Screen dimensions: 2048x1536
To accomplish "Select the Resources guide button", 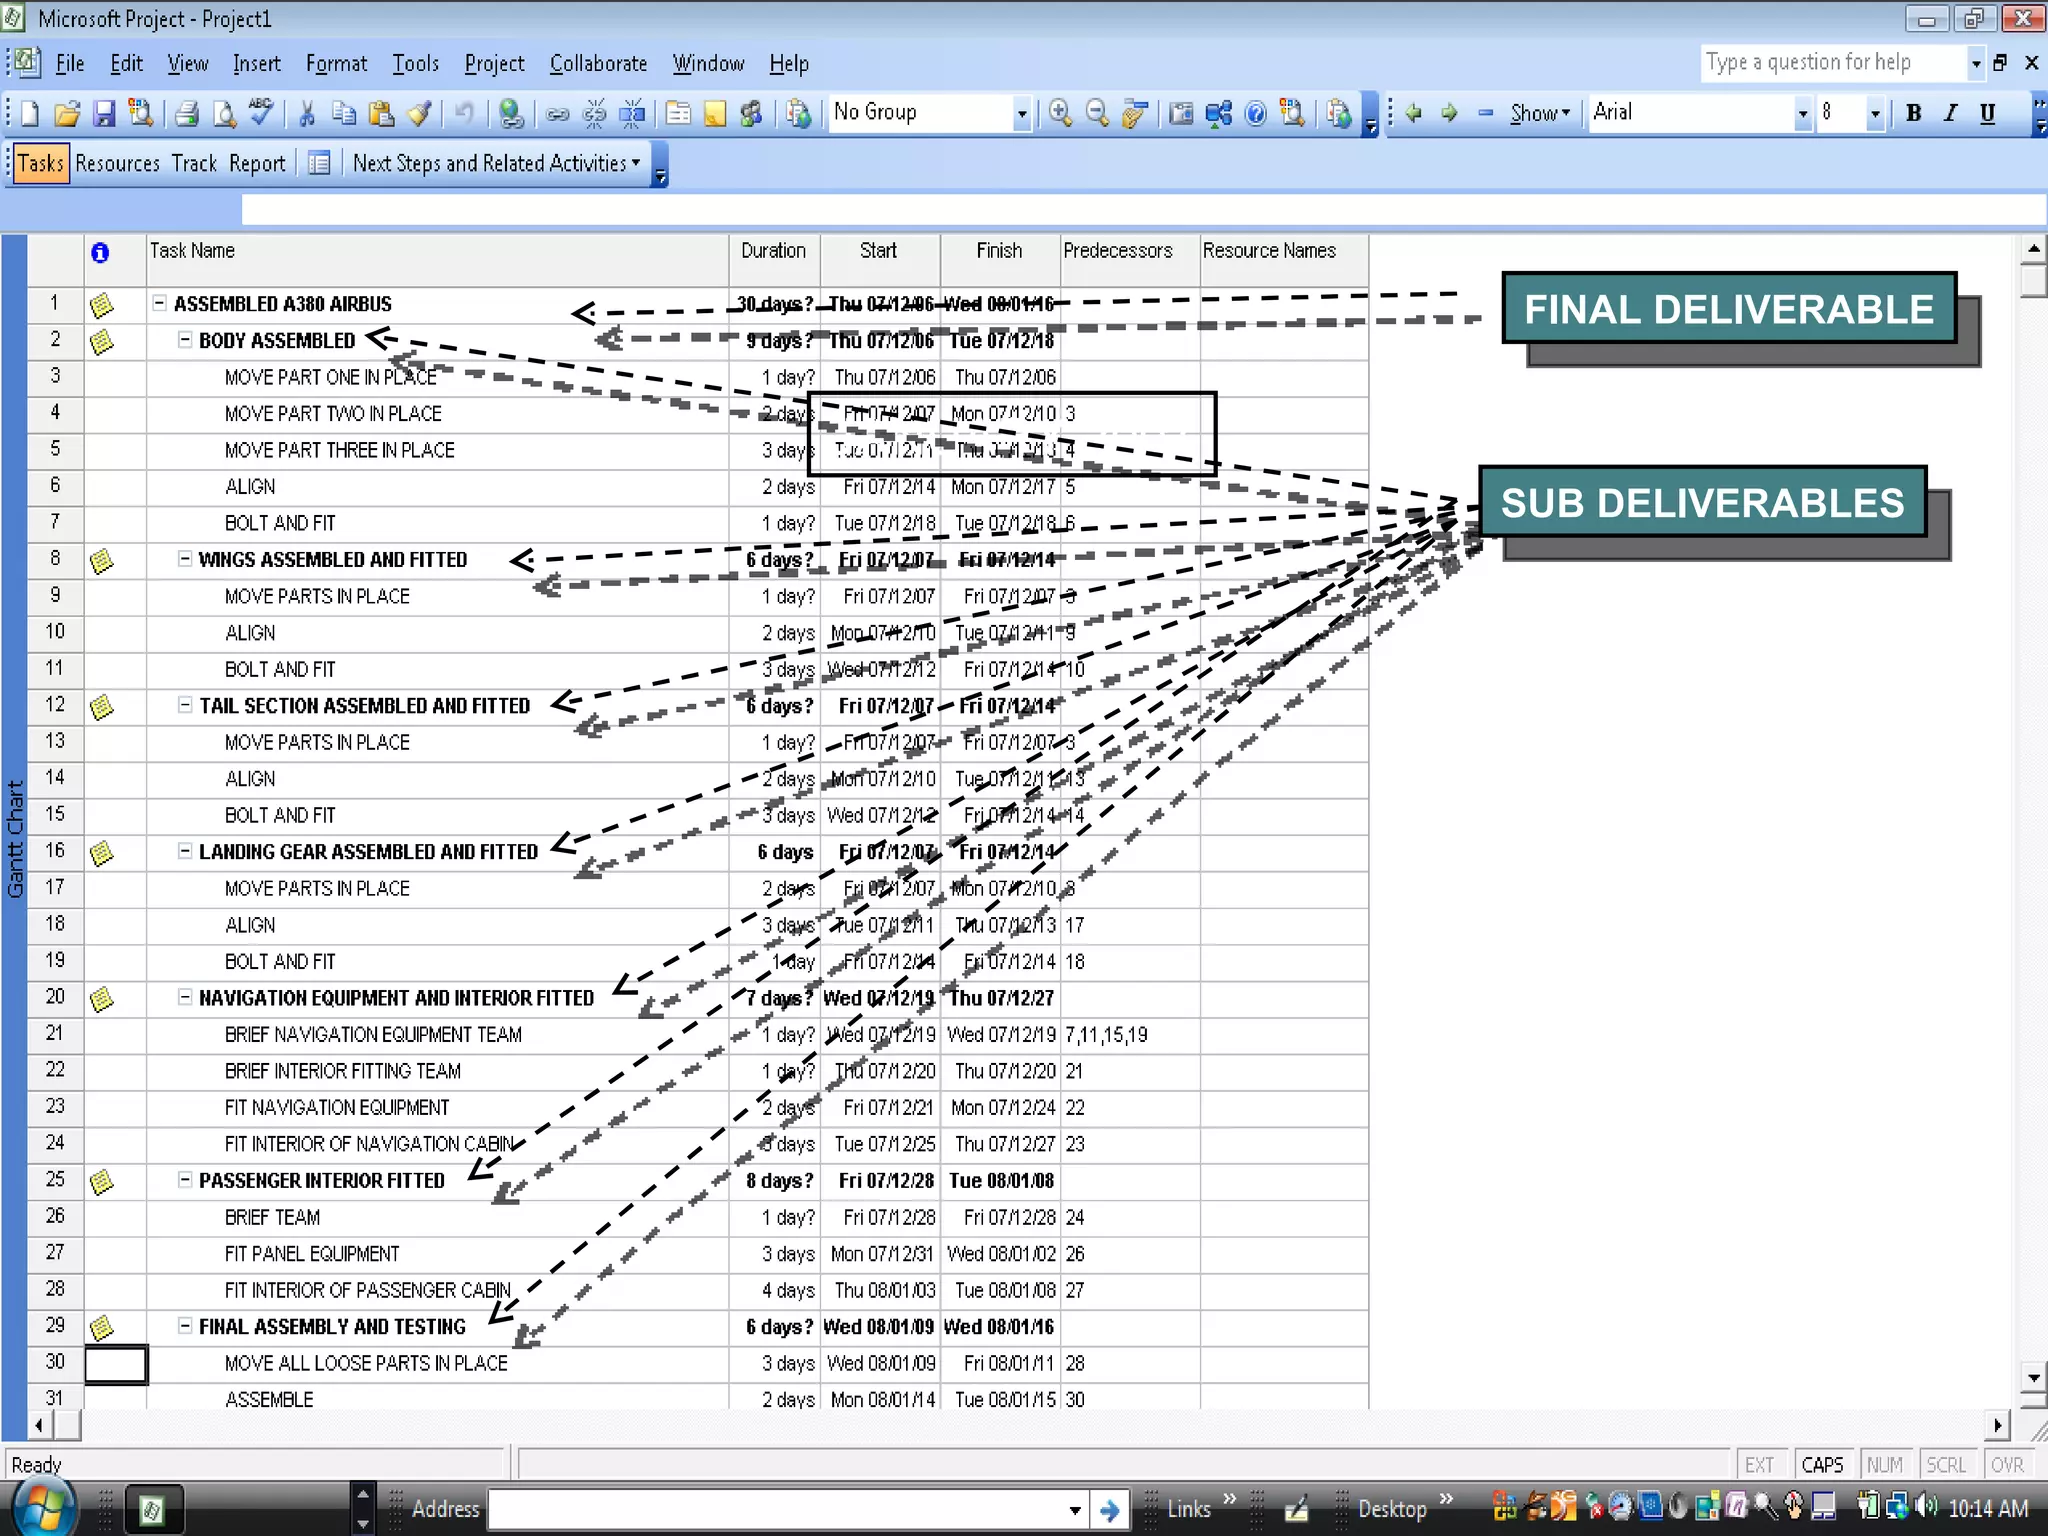I will pos(117,163).
